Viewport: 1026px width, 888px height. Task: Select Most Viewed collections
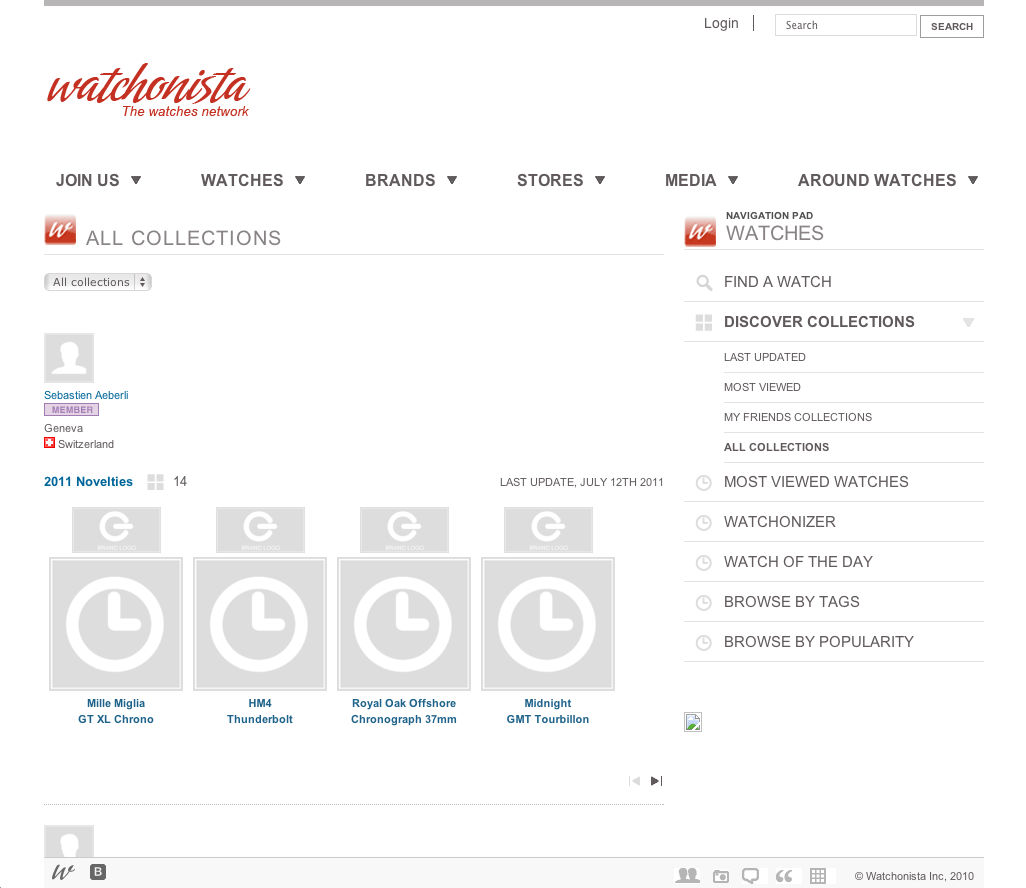pos(762,387)
